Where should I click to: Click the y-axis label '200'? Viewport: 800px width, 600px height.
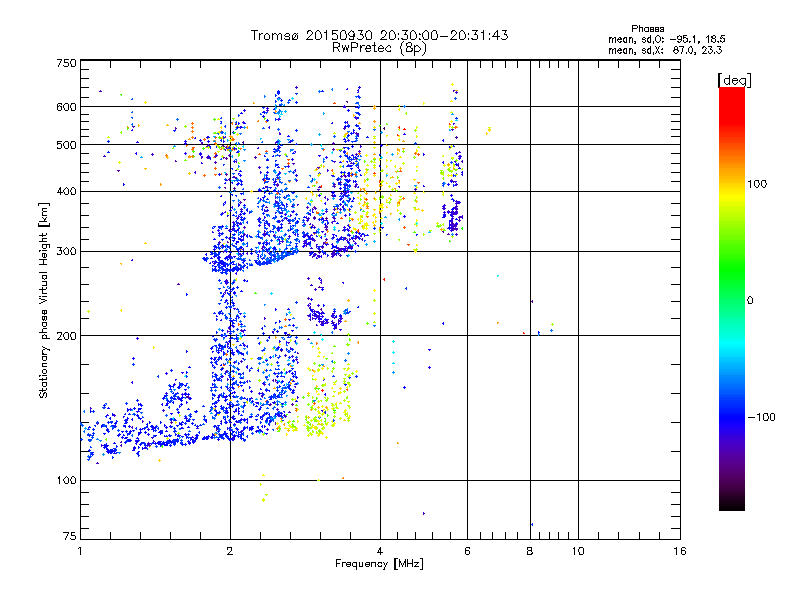pos(66,336)
